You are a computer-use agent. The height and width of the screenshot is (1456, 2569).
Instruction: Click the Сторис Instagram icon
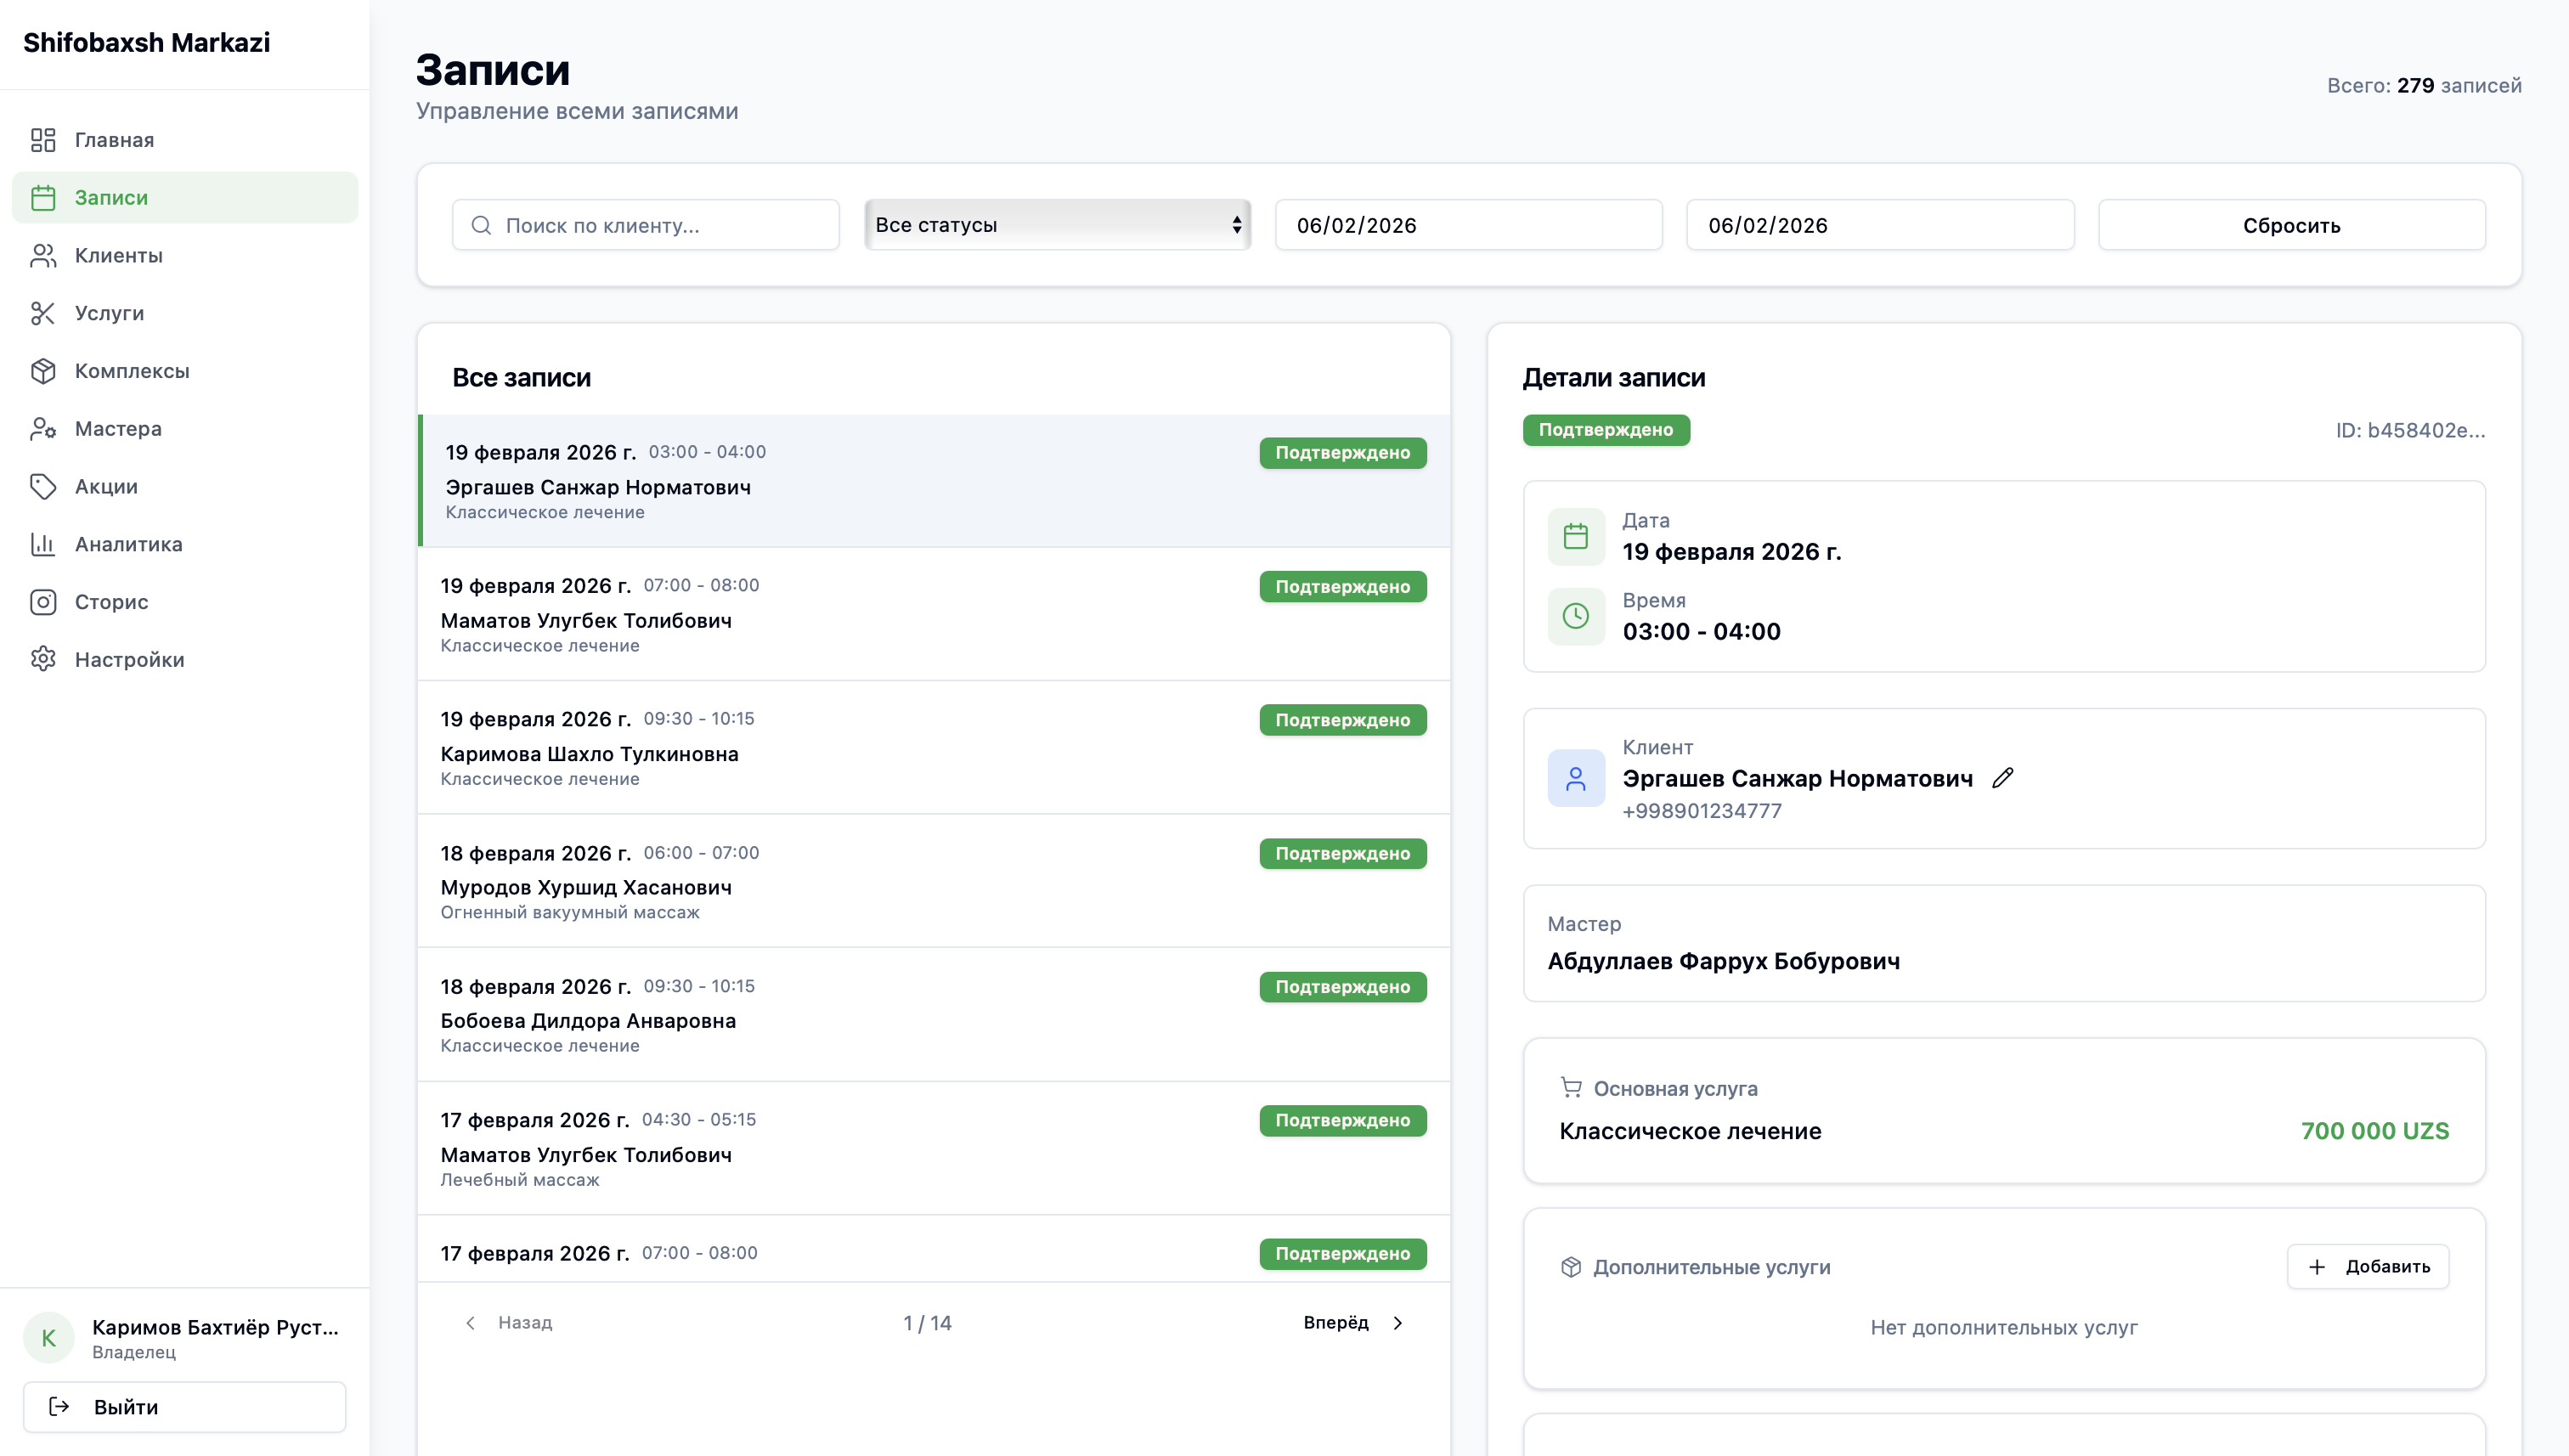point(43,602)
